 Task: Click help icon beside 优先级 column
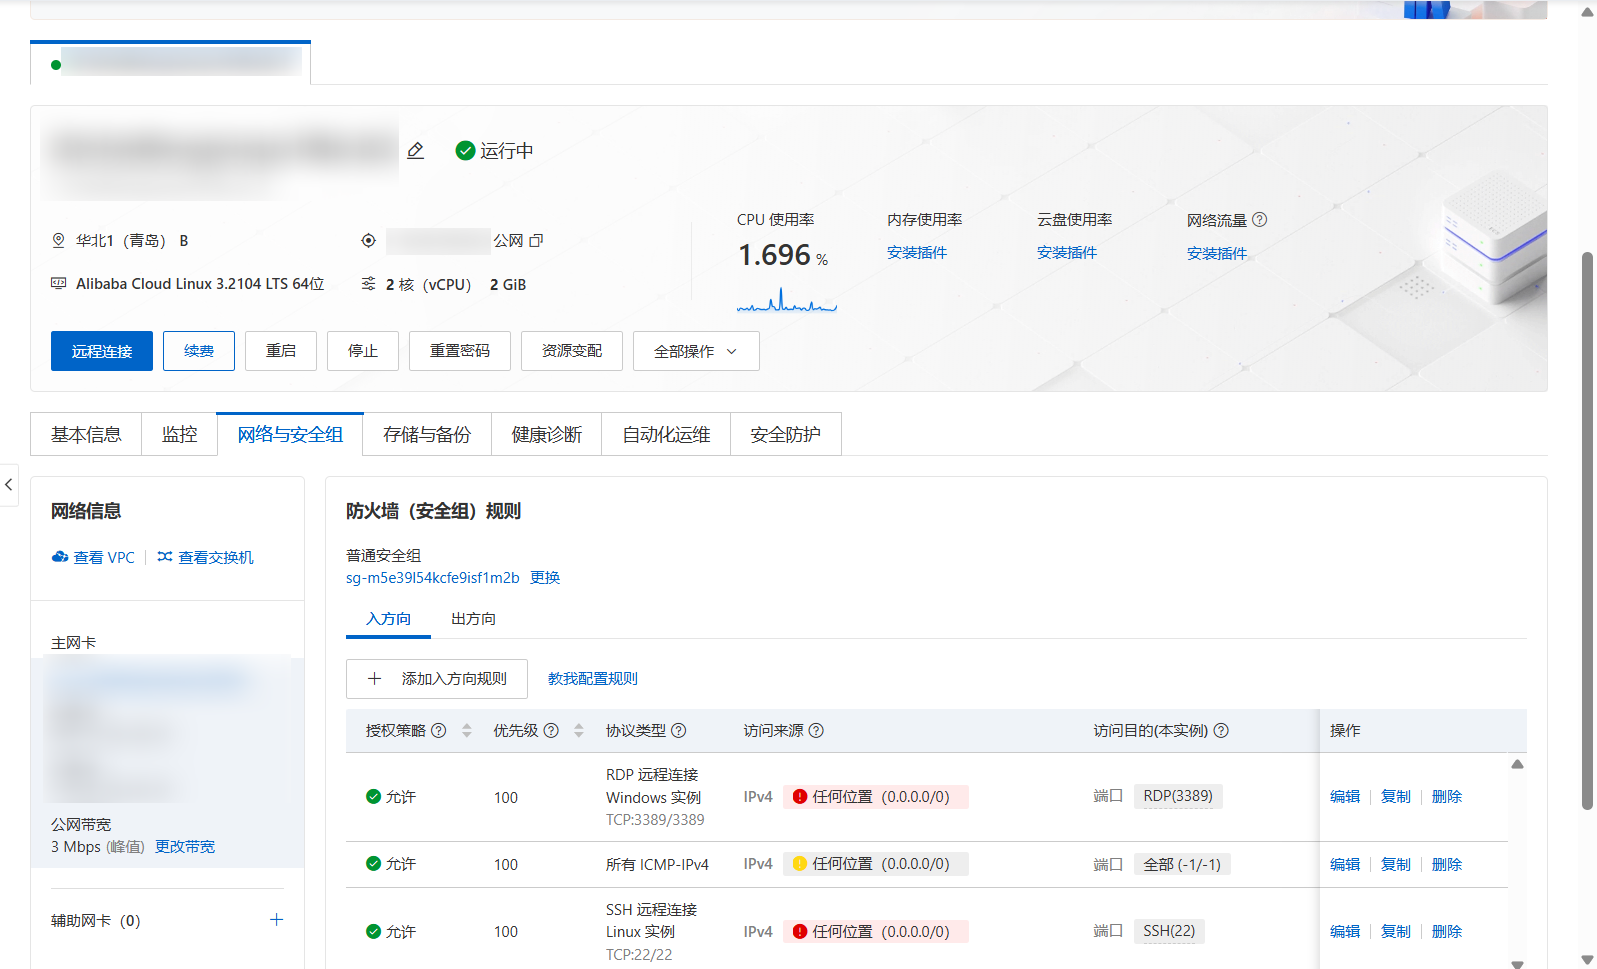551,731
